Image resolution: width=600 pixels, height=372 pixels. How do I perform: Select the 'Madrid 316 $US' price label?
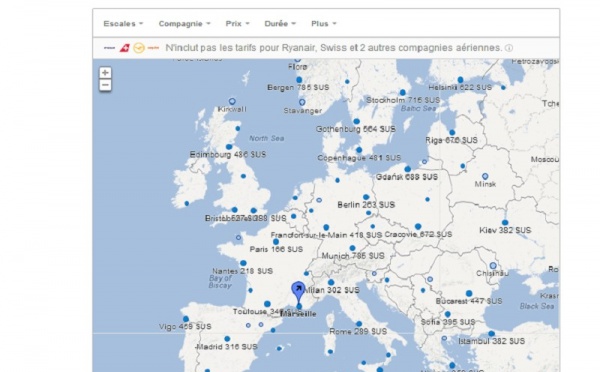click(x=227, y=347)
